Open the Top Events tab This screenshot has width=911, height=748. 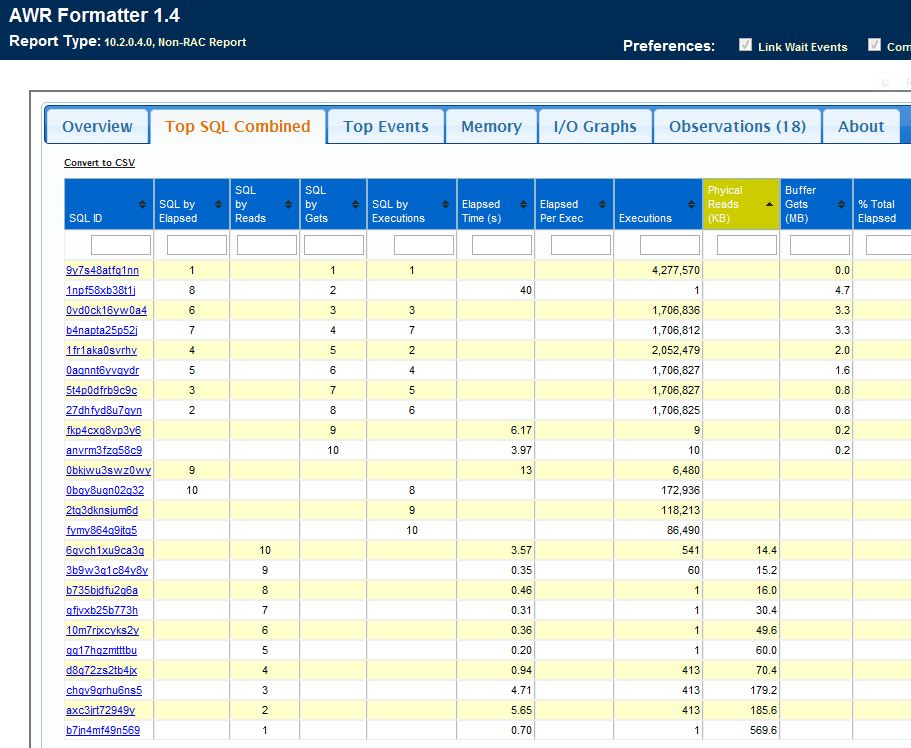click(385, 126)
